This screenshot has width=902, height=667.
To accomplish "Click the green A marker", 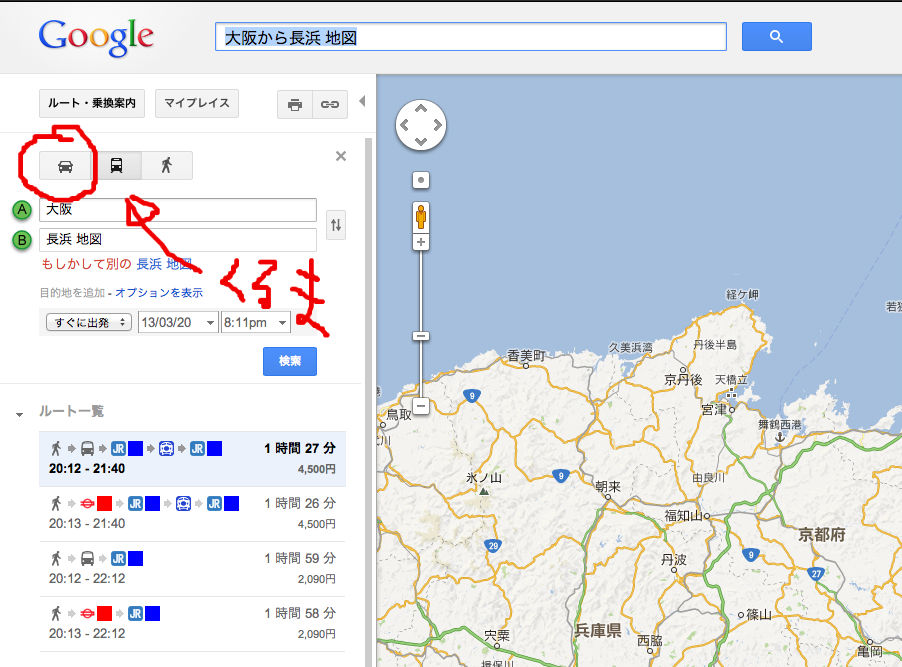I will click(22, 210).
